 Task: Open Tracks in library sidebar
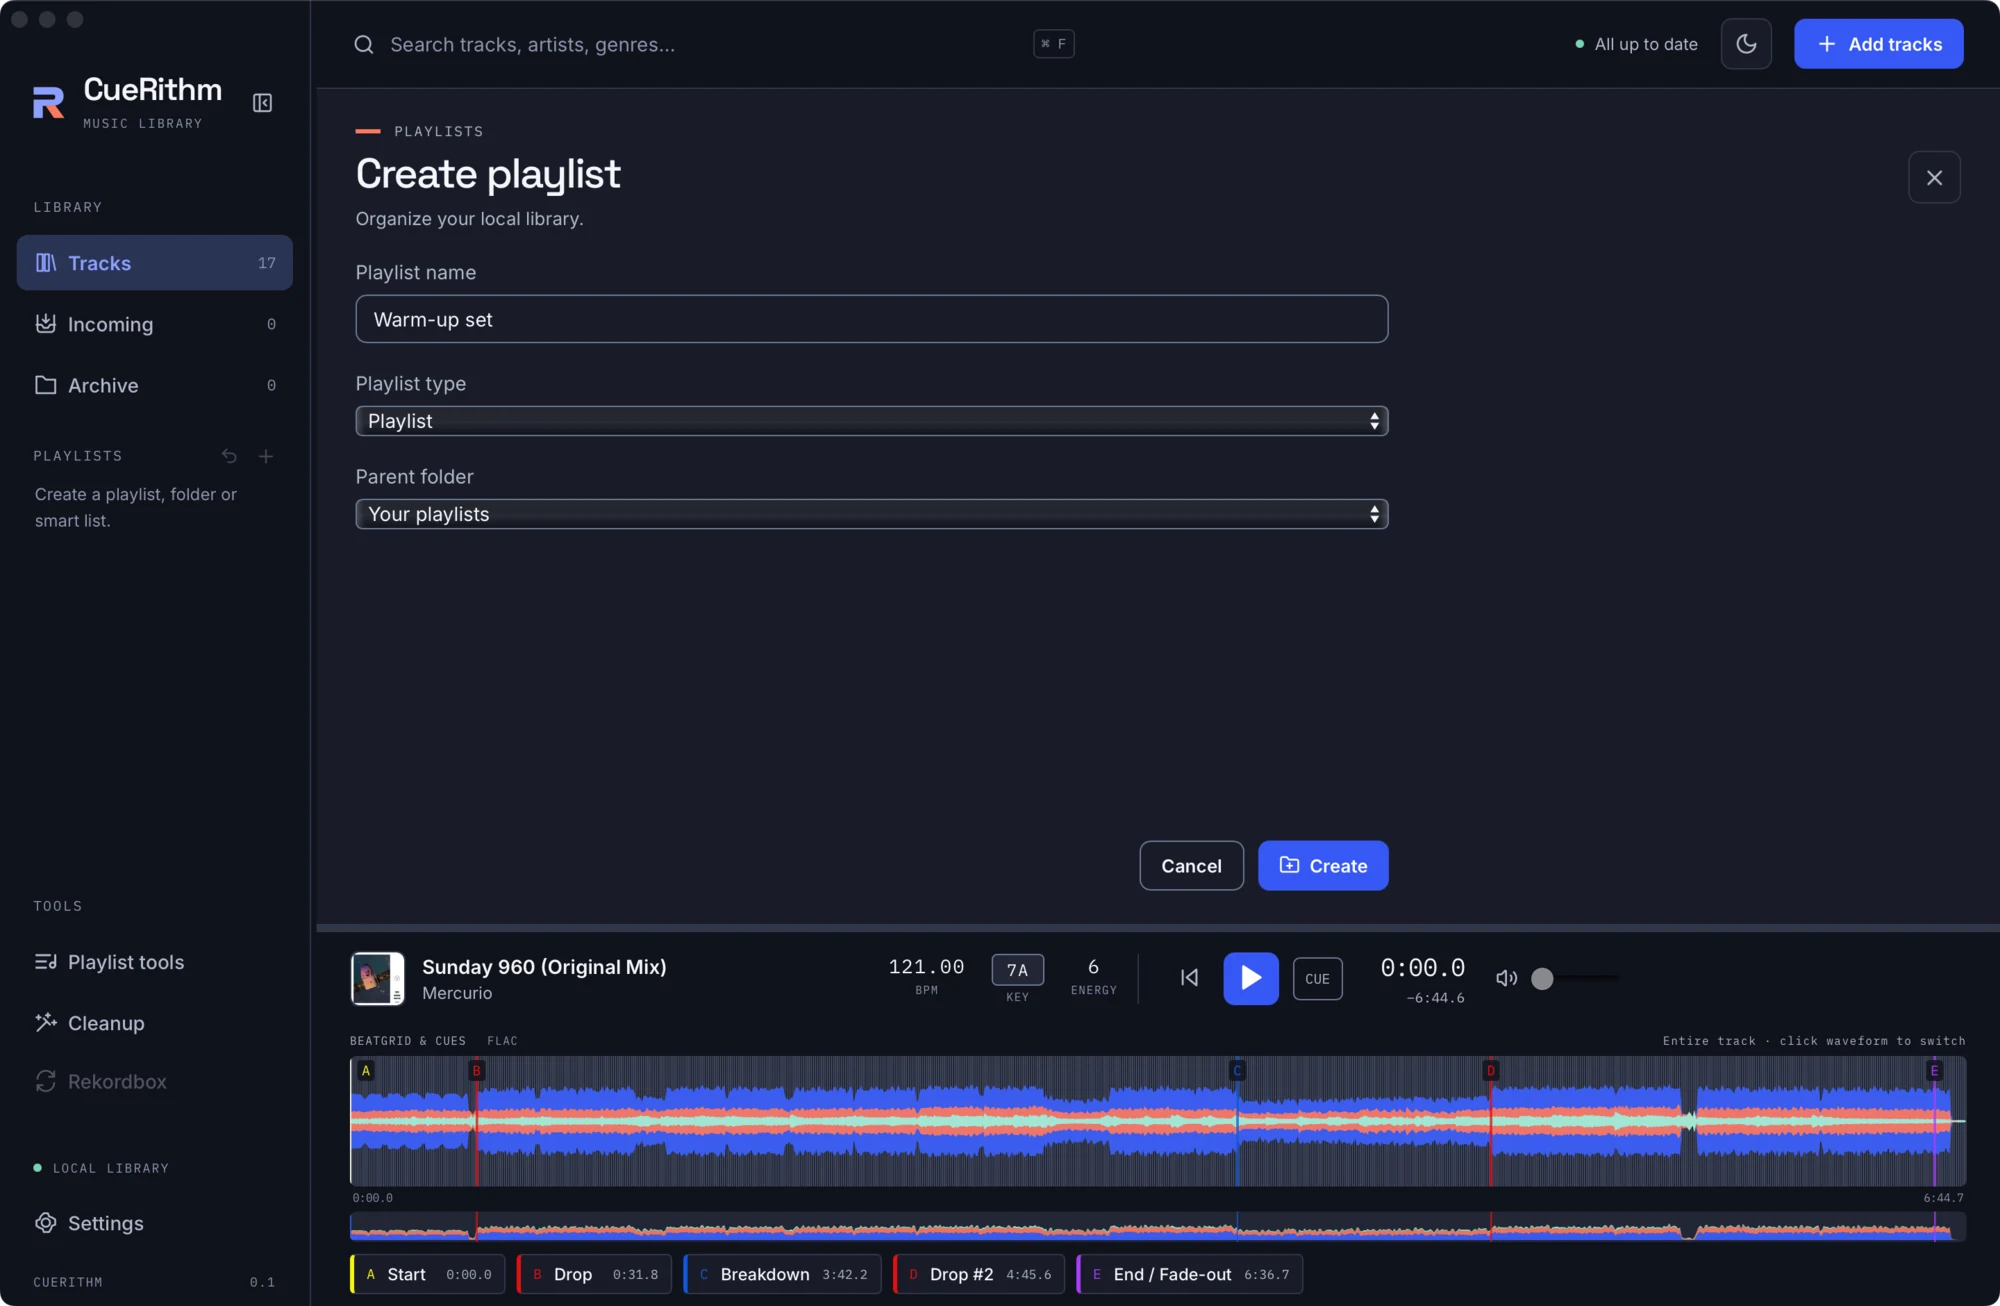coord(155,263)
